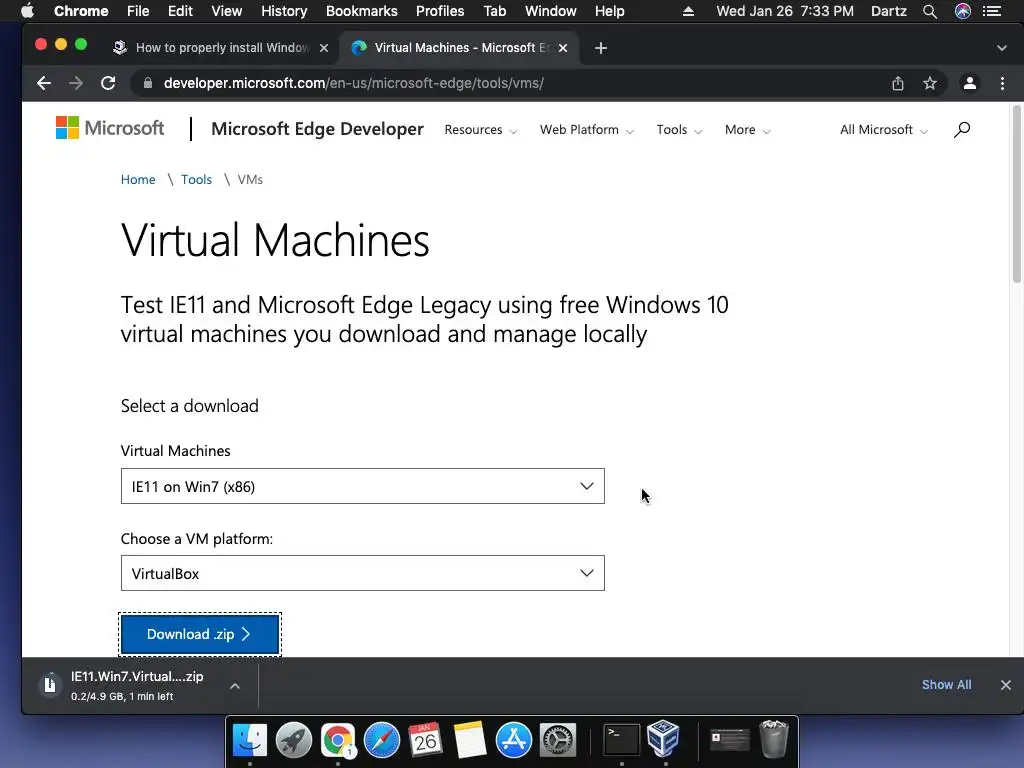Close the 'How to properly install Windows' tab
Image resolution: width=1024 pixels, height=768 pixels.
(x=323, y=48)
